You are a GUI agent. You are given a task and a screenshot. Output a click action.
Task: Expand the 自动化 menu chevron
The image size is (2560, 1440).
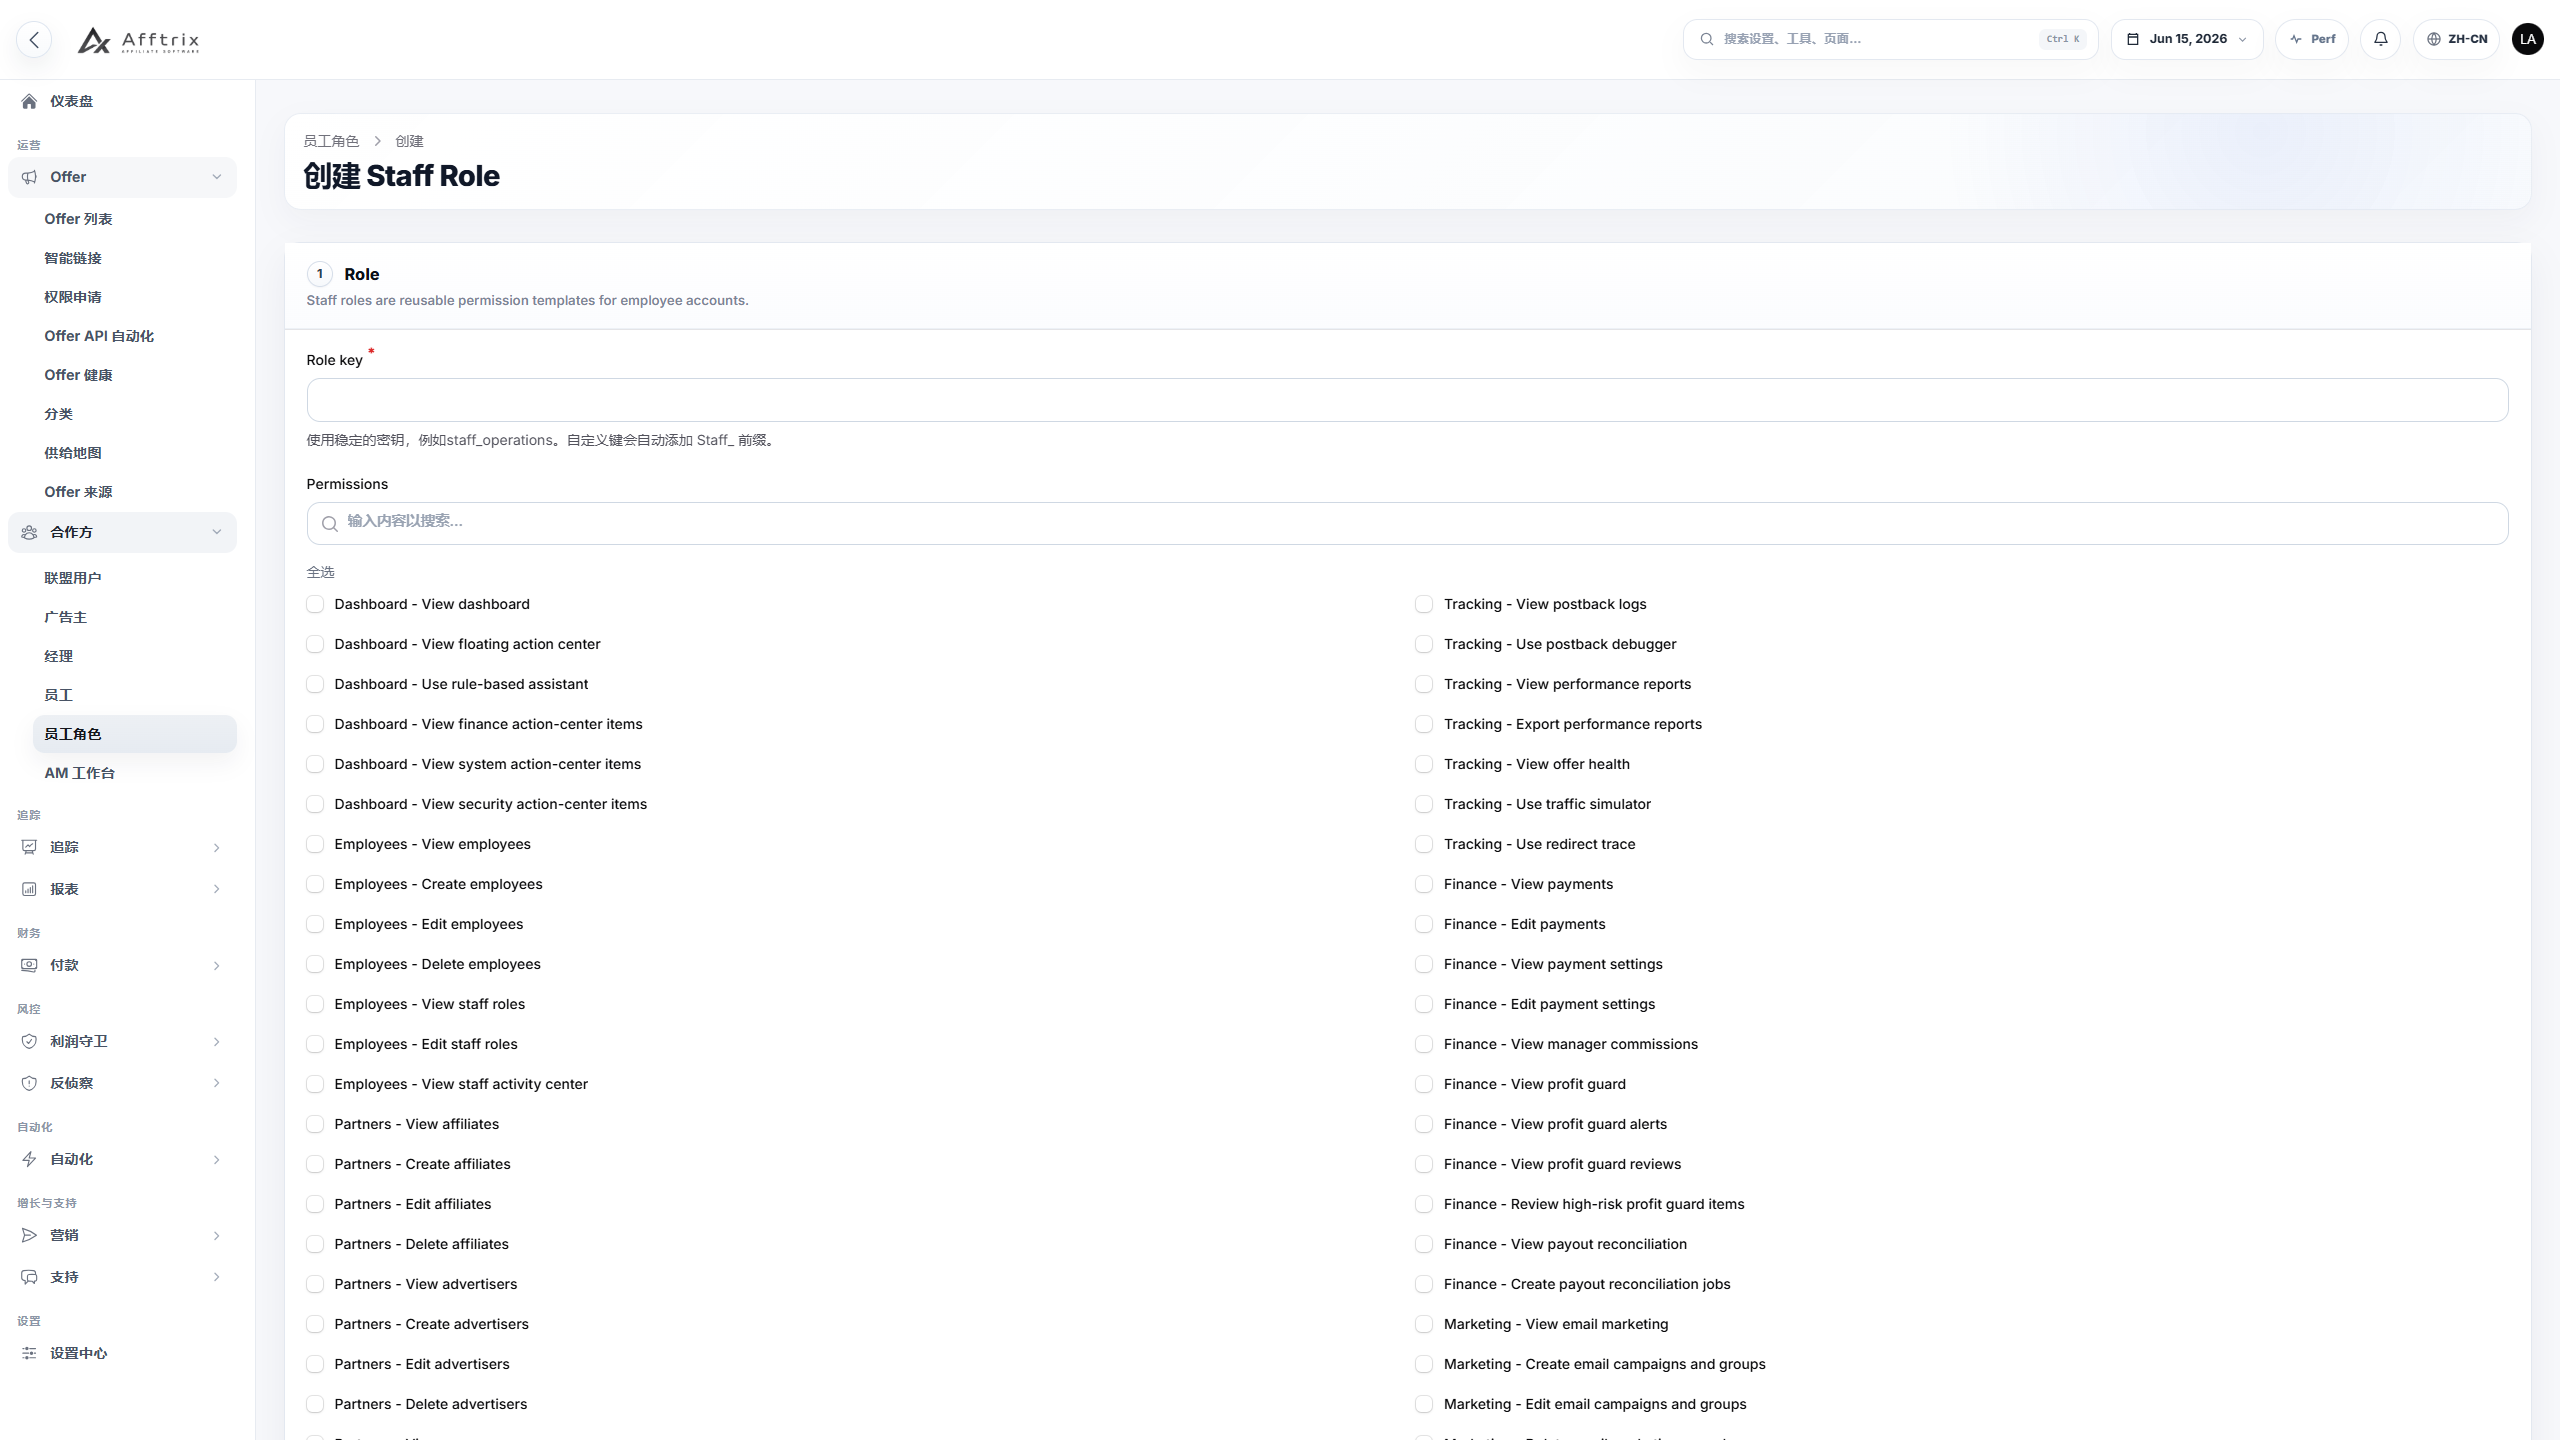point(217,1160)
